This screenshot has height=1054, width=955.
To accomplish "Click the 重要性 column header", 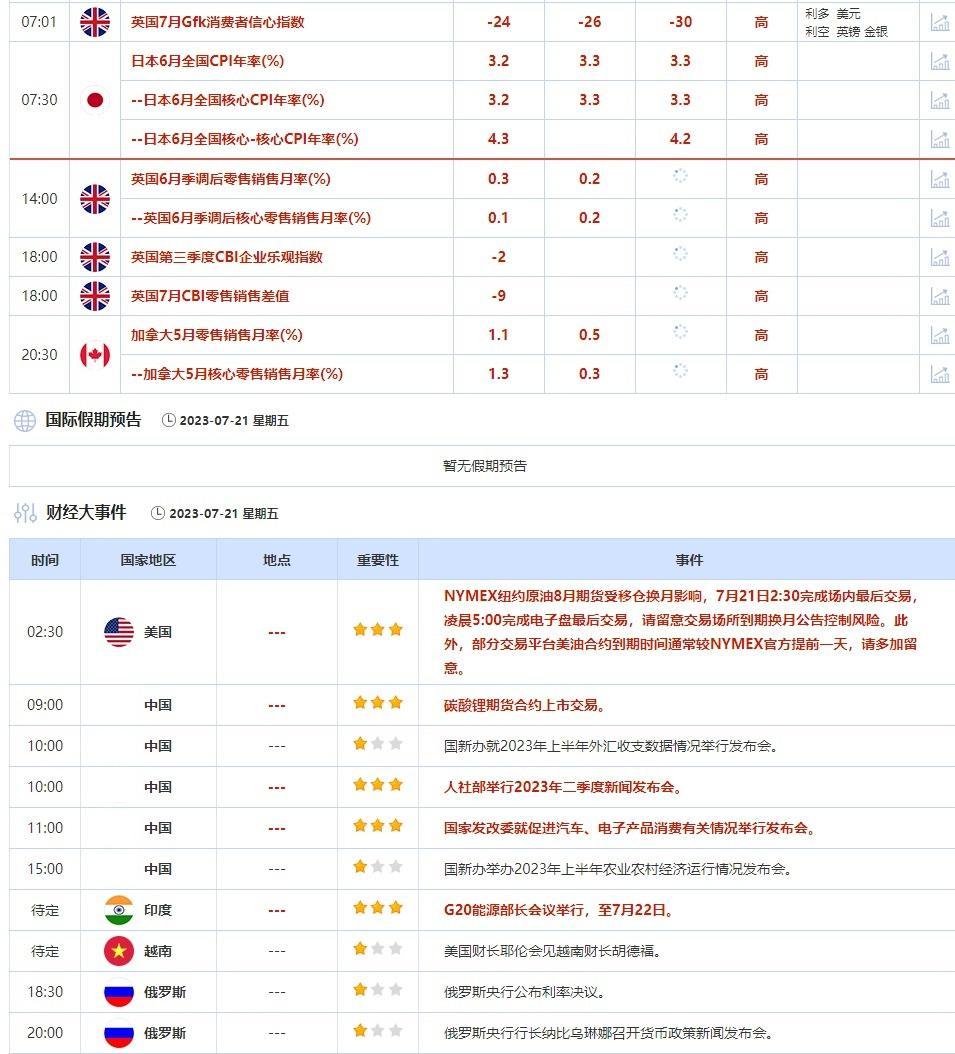I will [377, 560].
